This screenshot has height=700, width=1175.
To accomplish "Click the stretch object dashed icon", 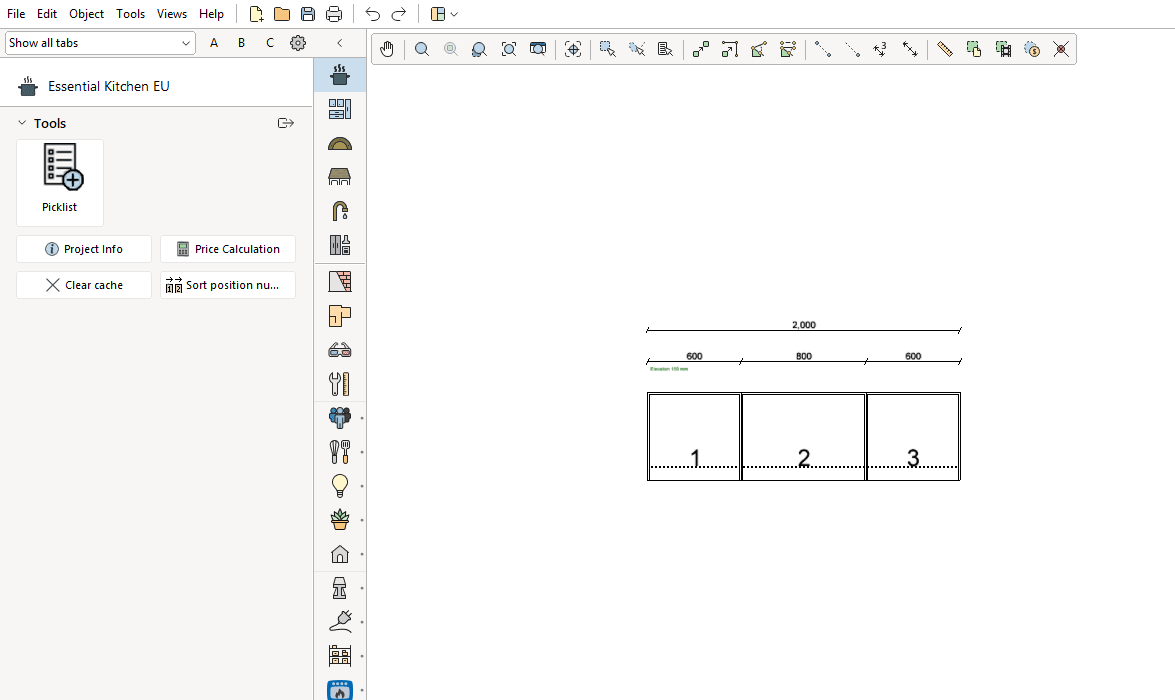I will [788, 49].
